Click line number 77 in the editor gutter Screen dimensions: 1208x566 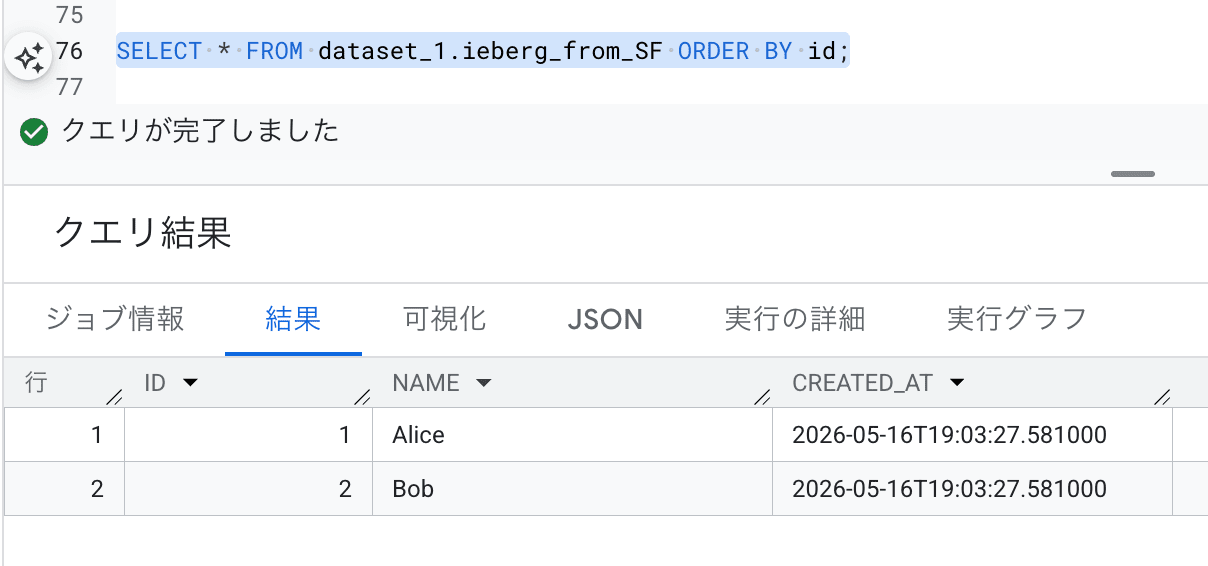tap(70, 87)
